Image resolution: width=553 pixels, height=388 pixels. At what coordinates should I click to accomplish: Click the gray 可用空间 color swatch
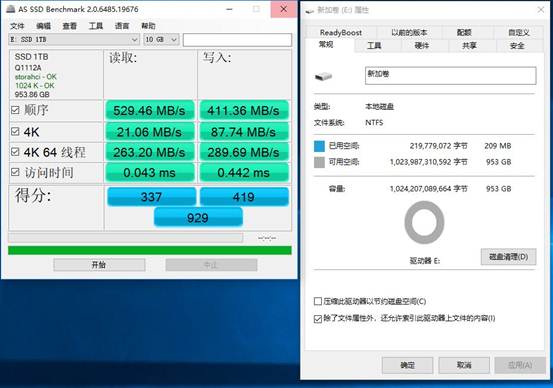(x=319, y=162)
